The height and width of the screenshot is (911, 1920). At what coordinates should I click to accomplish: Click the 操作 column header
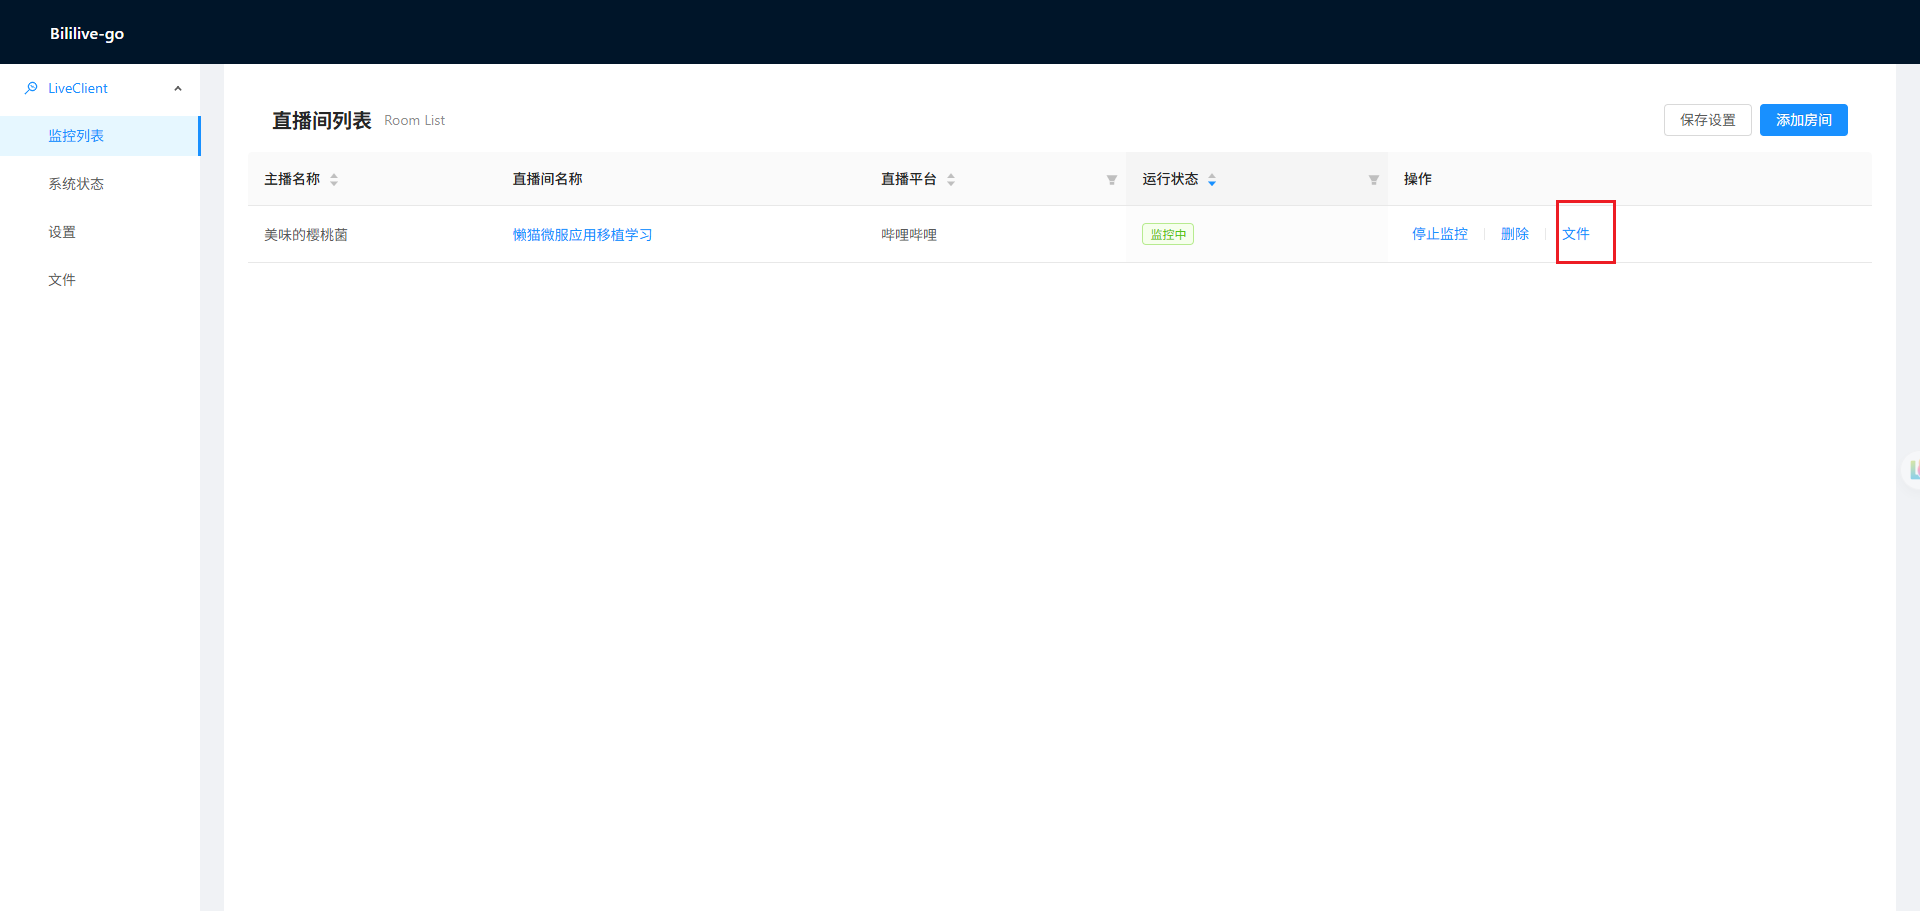[1418, 179]
